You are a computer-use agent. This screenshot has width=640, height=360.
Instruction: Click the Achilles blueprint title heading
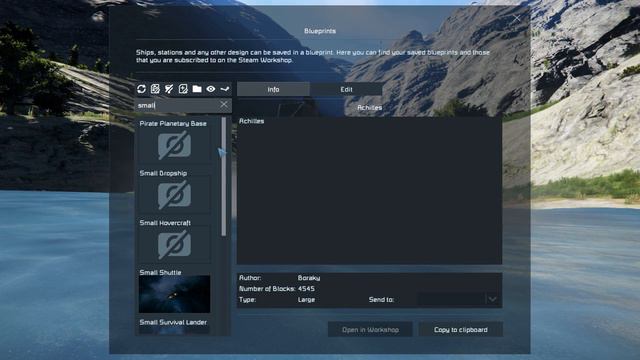(x=369, y=107)
